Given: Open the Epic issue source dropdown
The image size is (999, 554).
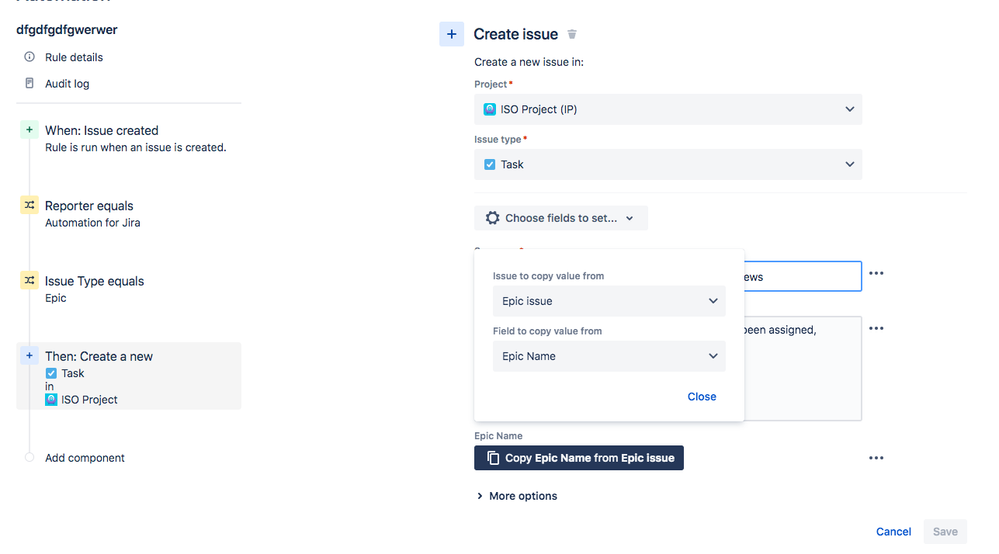Looking at the screenshot, I should click(x=609, y=301).
